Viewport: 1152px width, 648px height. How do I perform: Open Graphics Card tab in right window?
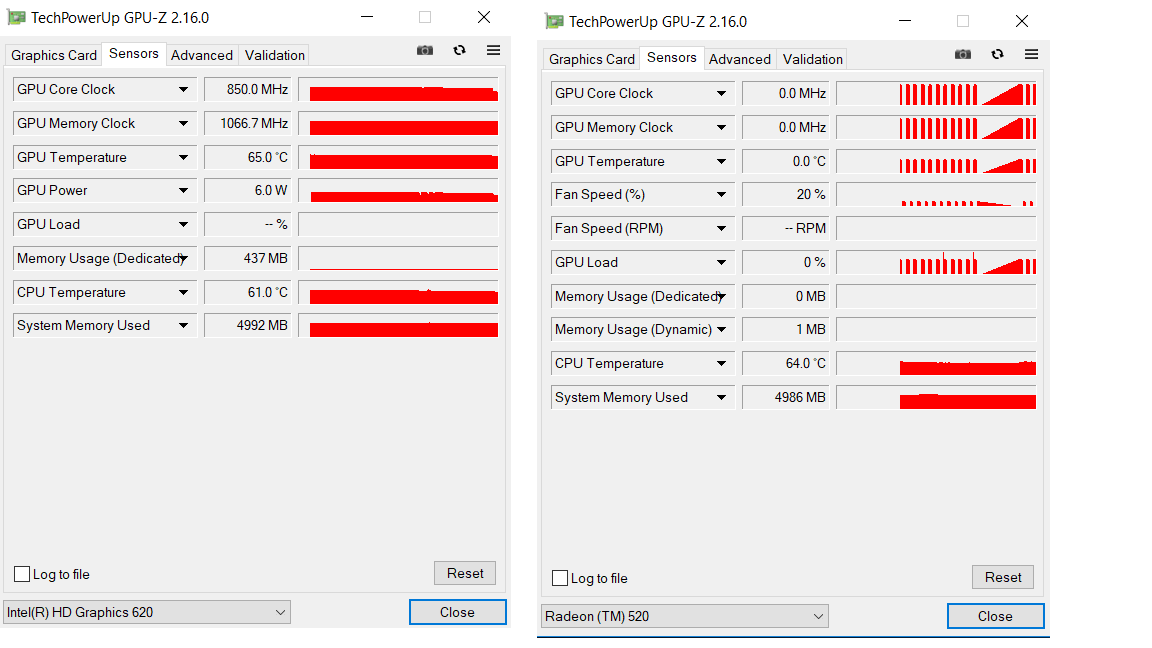tap(591, 60)
